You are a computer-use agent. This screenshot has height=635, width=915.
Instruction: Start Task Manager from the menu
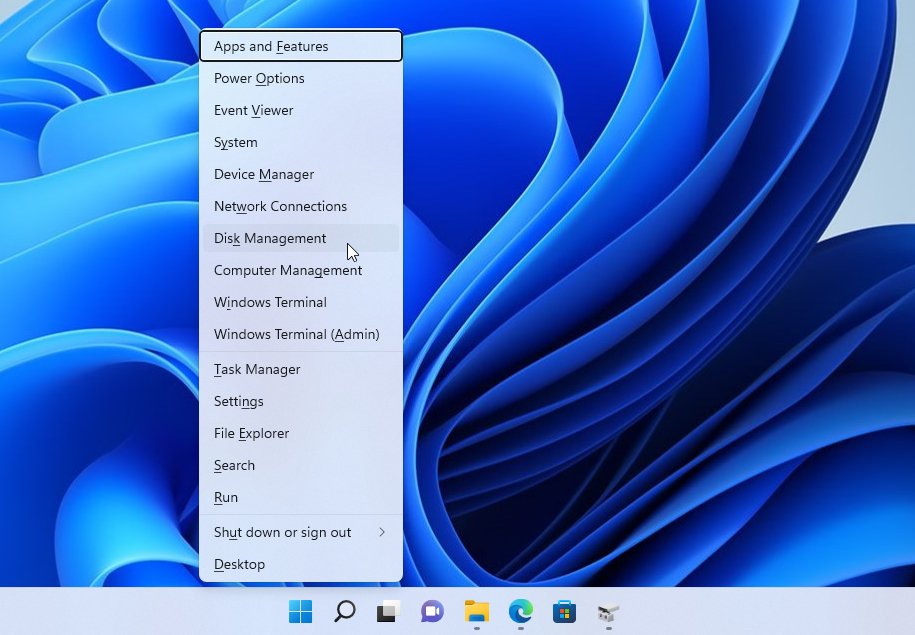click(301, 369)
